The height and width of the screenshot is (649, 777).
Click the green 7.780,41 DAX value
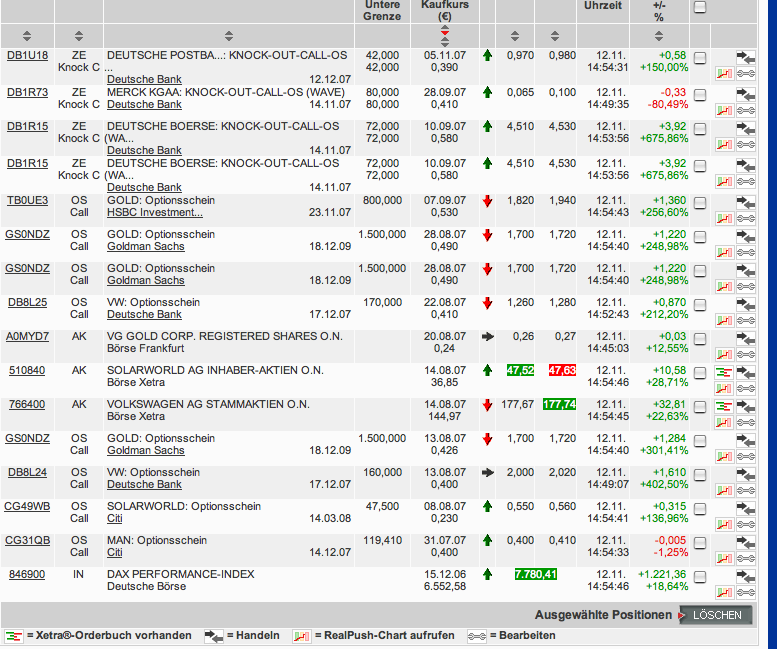[536, 574]
